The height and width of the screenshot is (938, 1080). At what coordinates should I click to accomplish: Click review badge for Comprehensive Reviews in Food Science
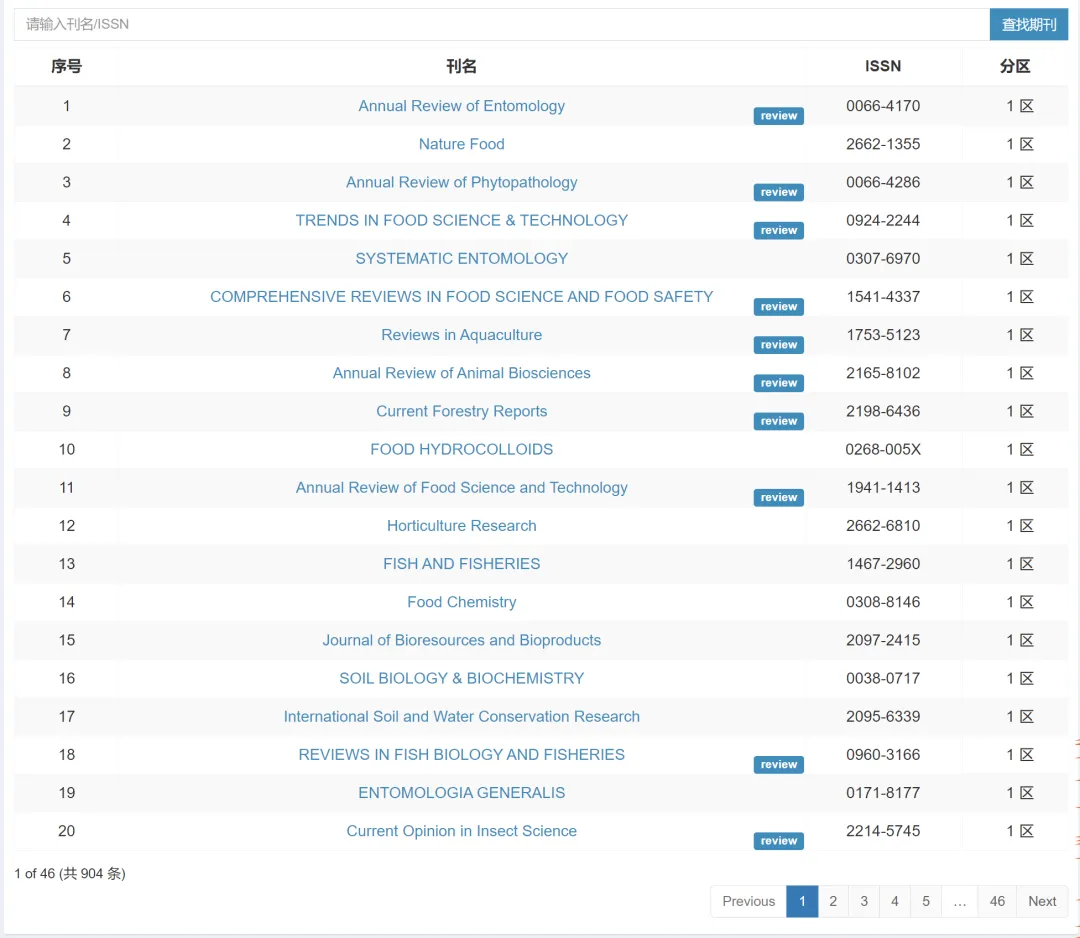tap(778, 307)
